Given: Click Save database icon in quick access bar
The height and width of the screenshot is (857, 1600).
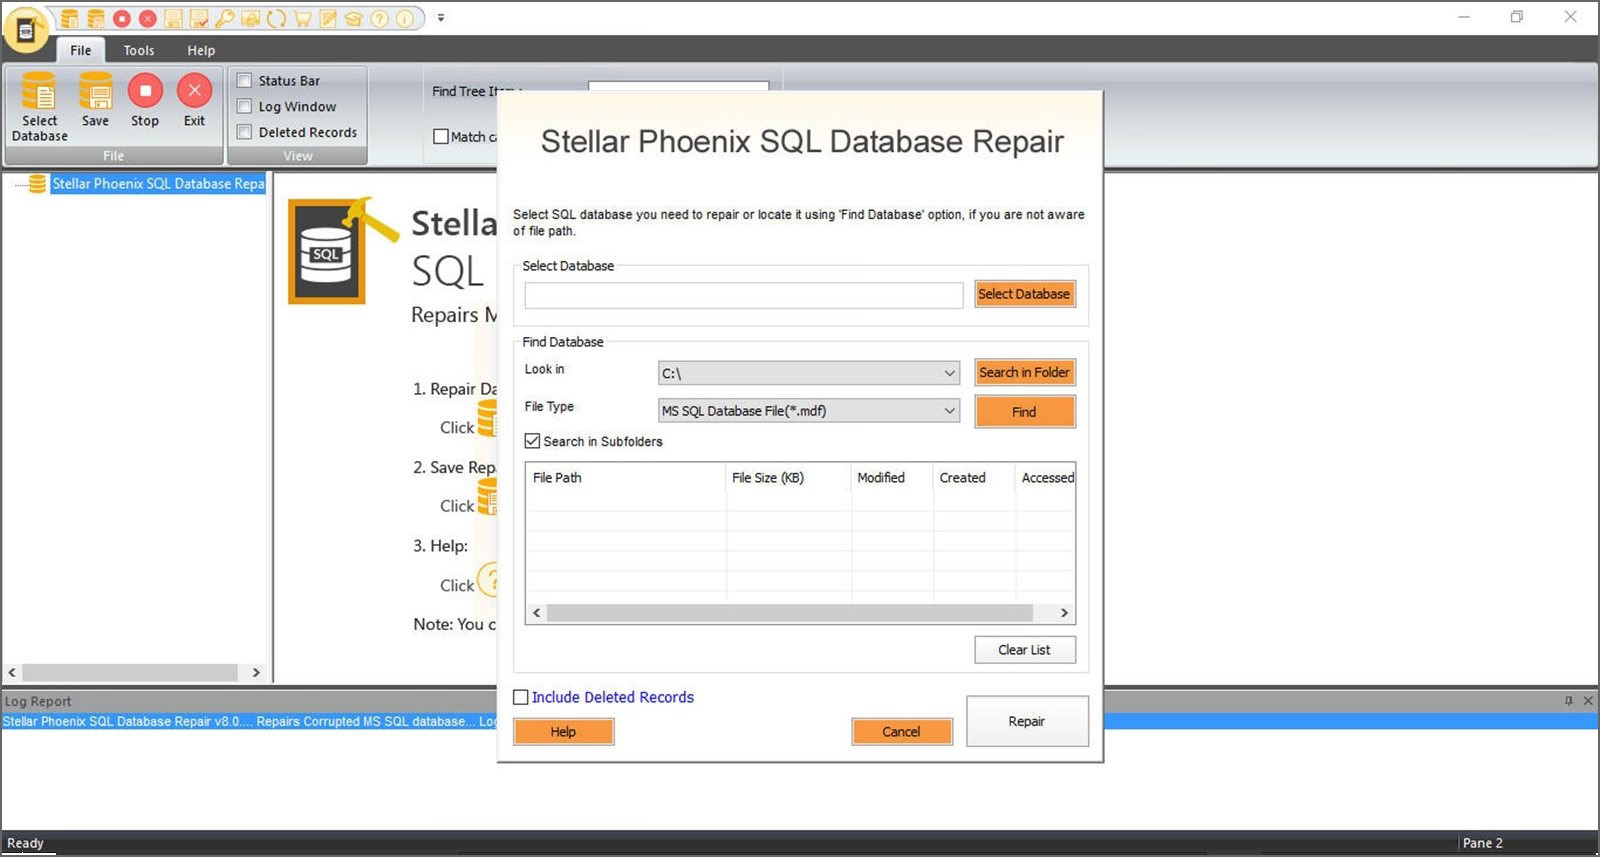Looking at the screenshot, I should [x=95, y=18].
